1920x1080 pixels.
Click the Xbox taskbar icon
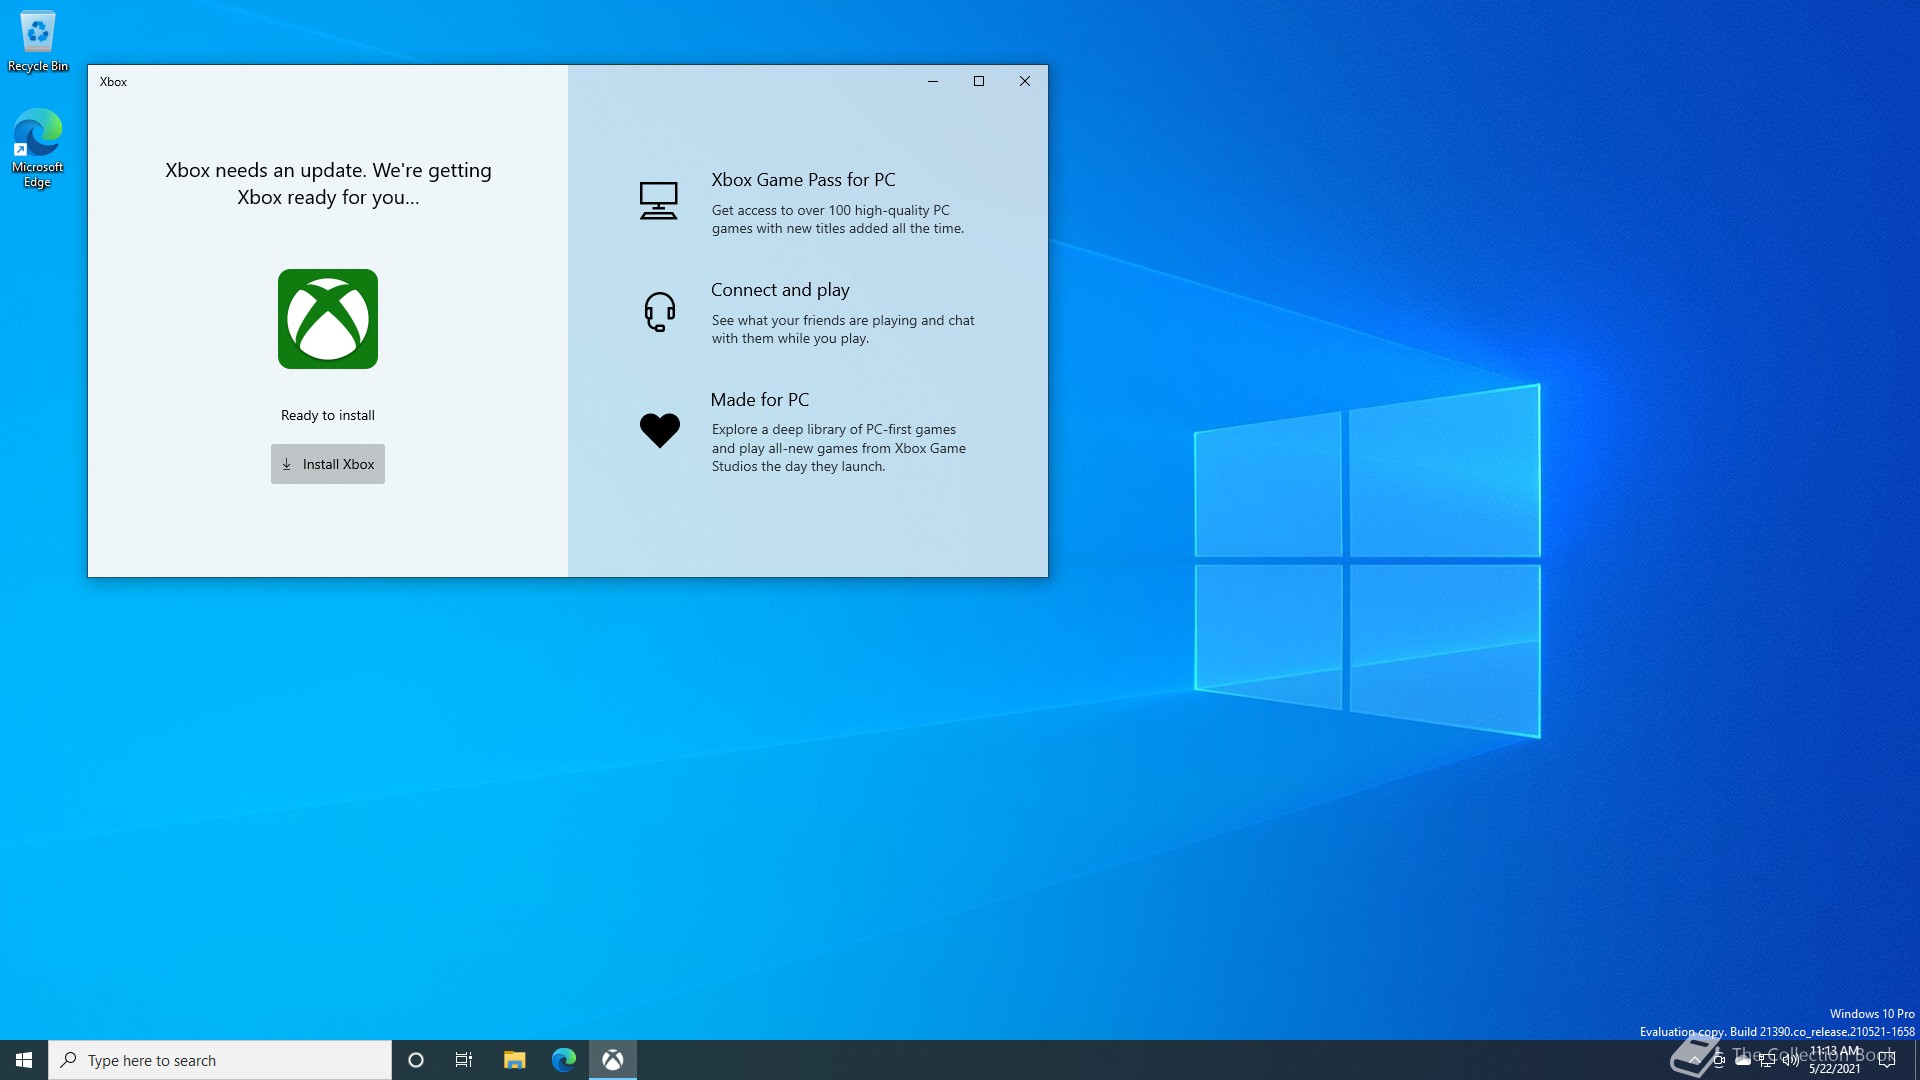(x=613, y=1060)
